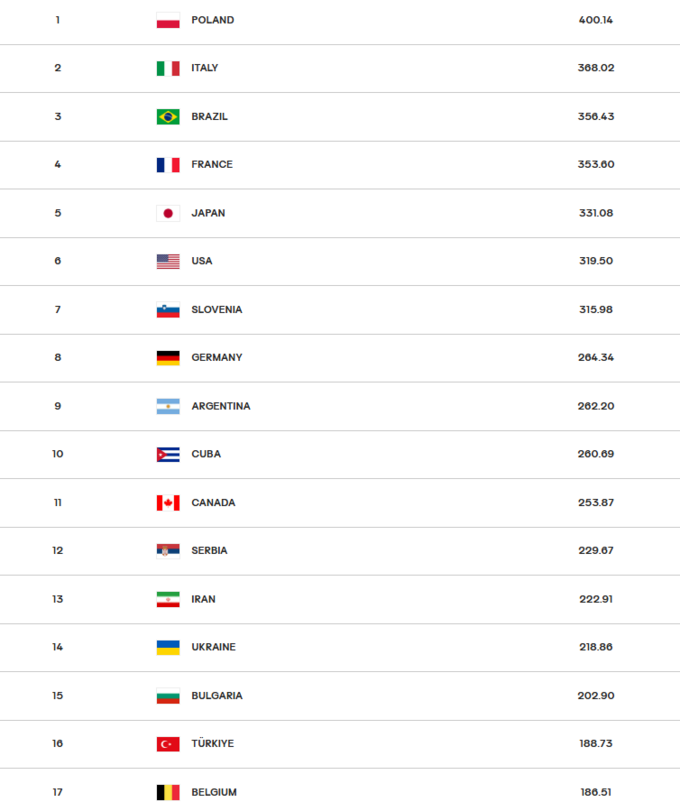Viewport: 680px width, 802px height.
Task: Select the France flag icon
Action: (168, 165)
